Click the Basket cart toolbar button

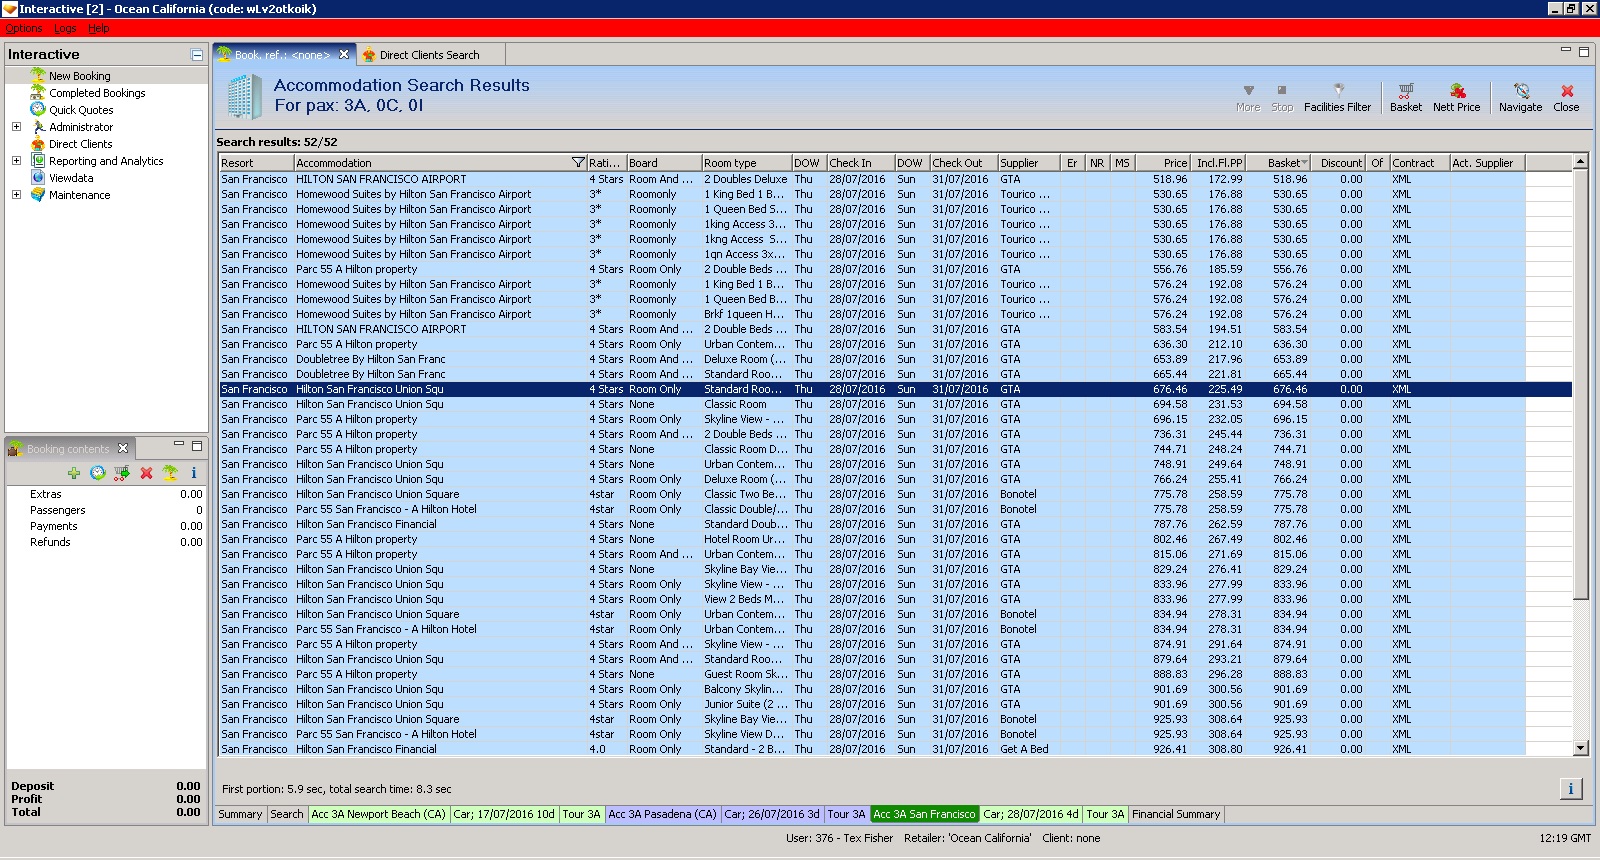point(1405,98)
